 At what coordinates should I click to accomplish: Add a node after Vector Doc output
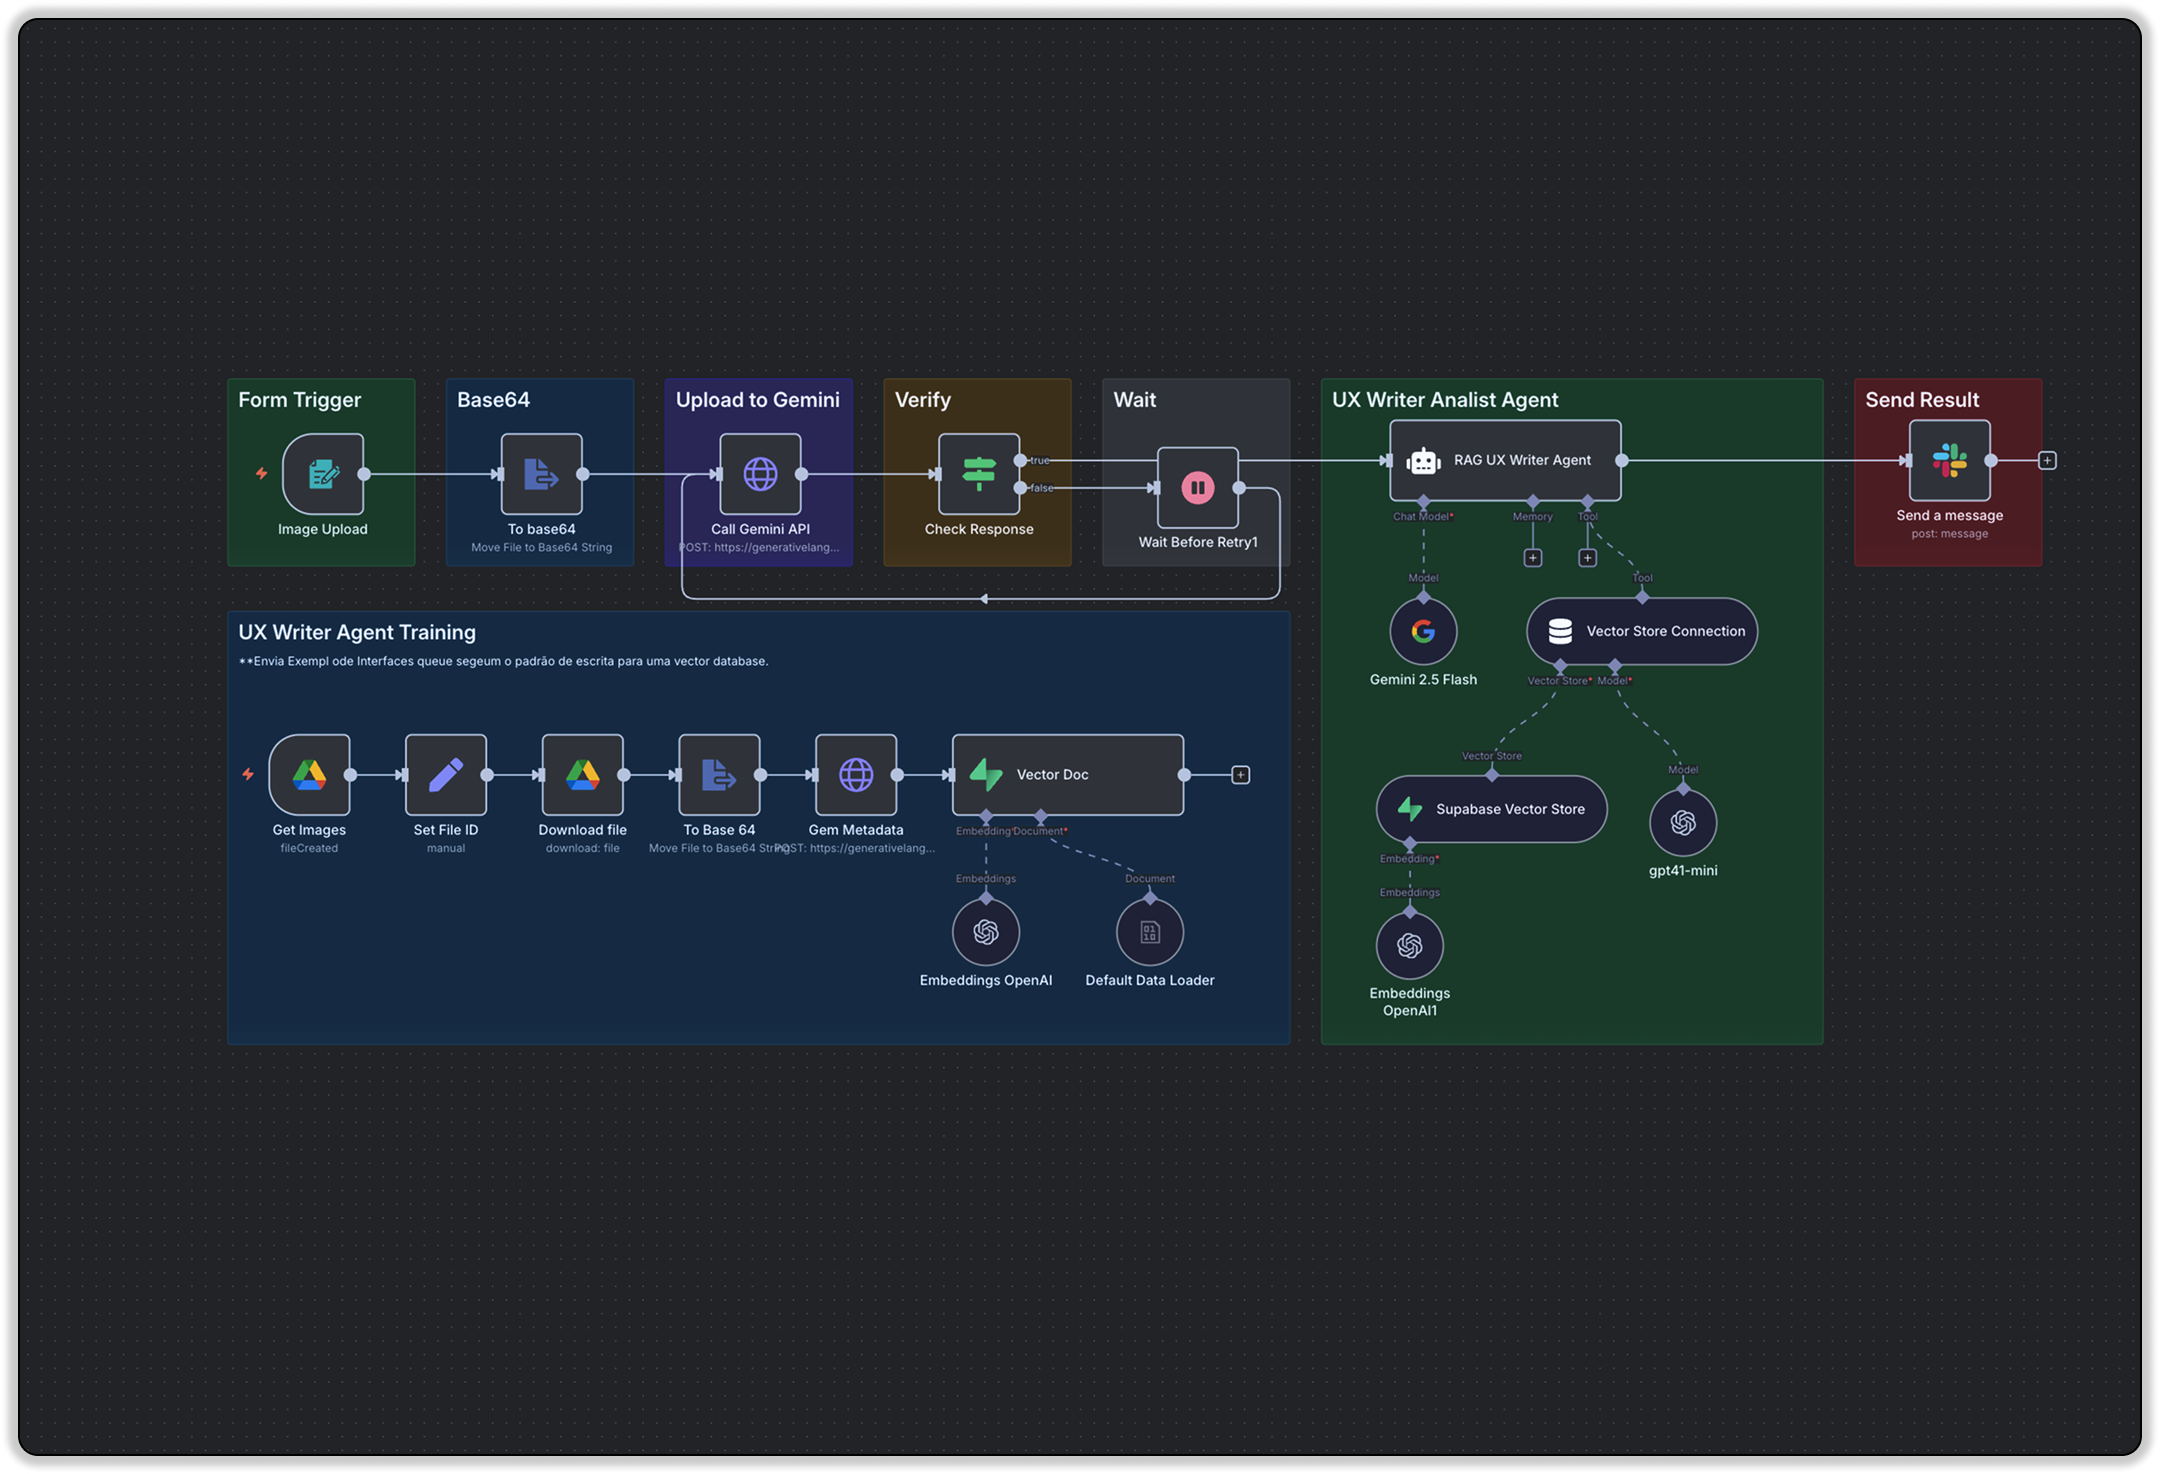(1241, 775)
